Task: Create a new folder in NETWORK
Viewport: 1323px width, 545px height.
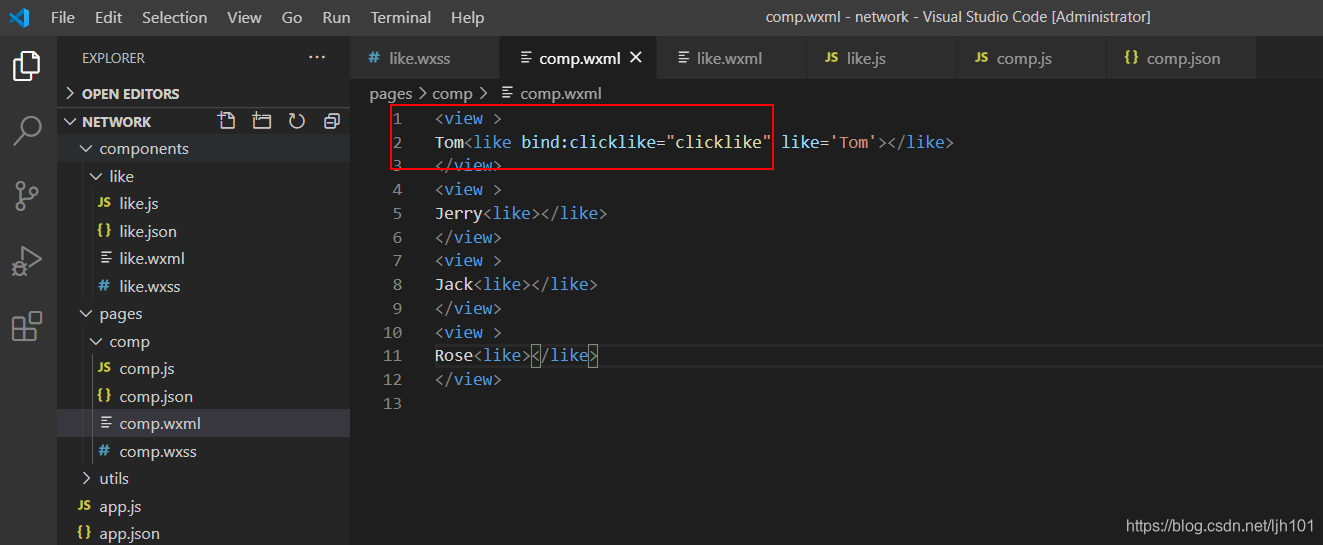Action: (262, 121)
